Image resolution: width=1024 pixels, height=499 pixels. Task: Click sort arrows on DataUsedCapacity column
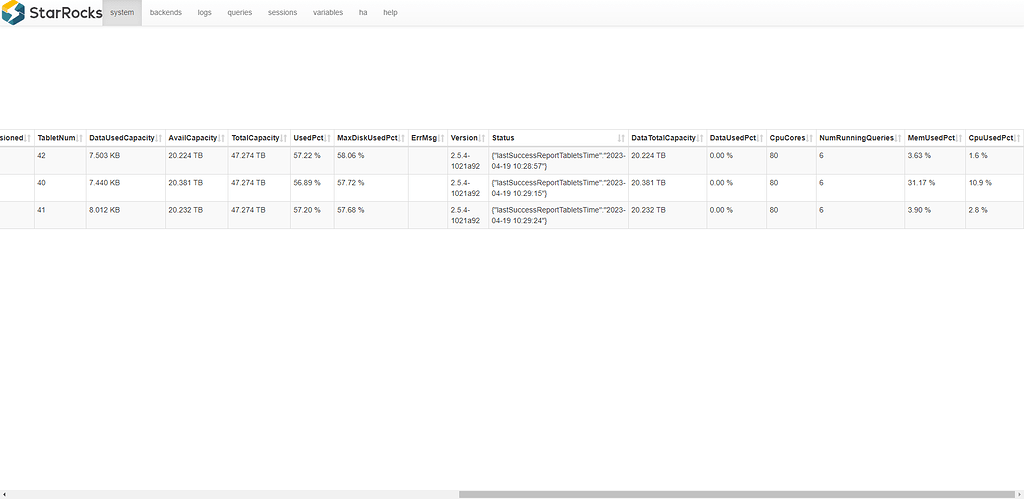click(159, 138)
